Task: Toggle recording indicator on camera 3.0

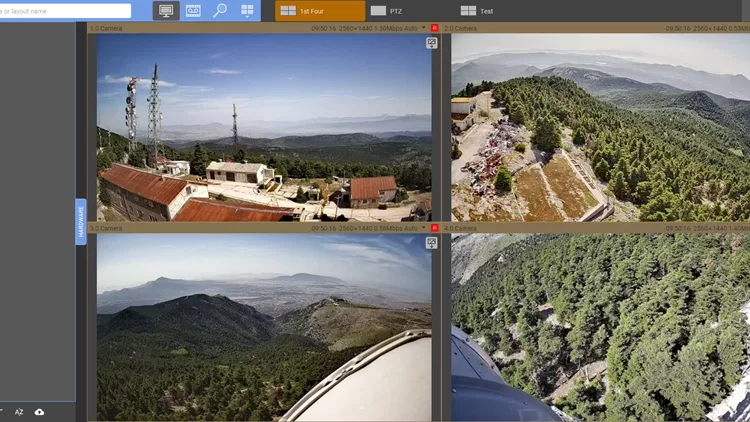Action: [434, 228]
